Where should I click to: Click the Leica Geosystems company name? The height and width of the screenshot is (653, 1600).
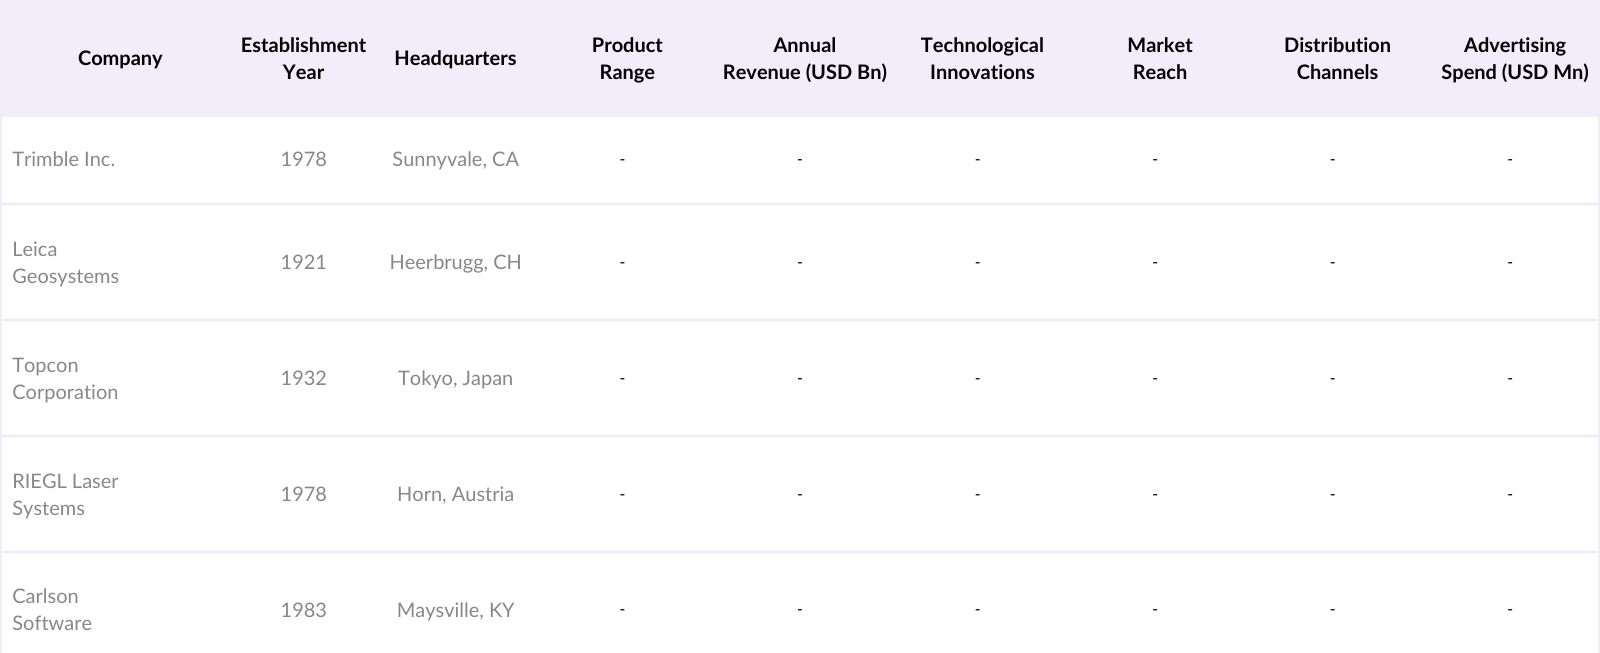coord(65,262)
